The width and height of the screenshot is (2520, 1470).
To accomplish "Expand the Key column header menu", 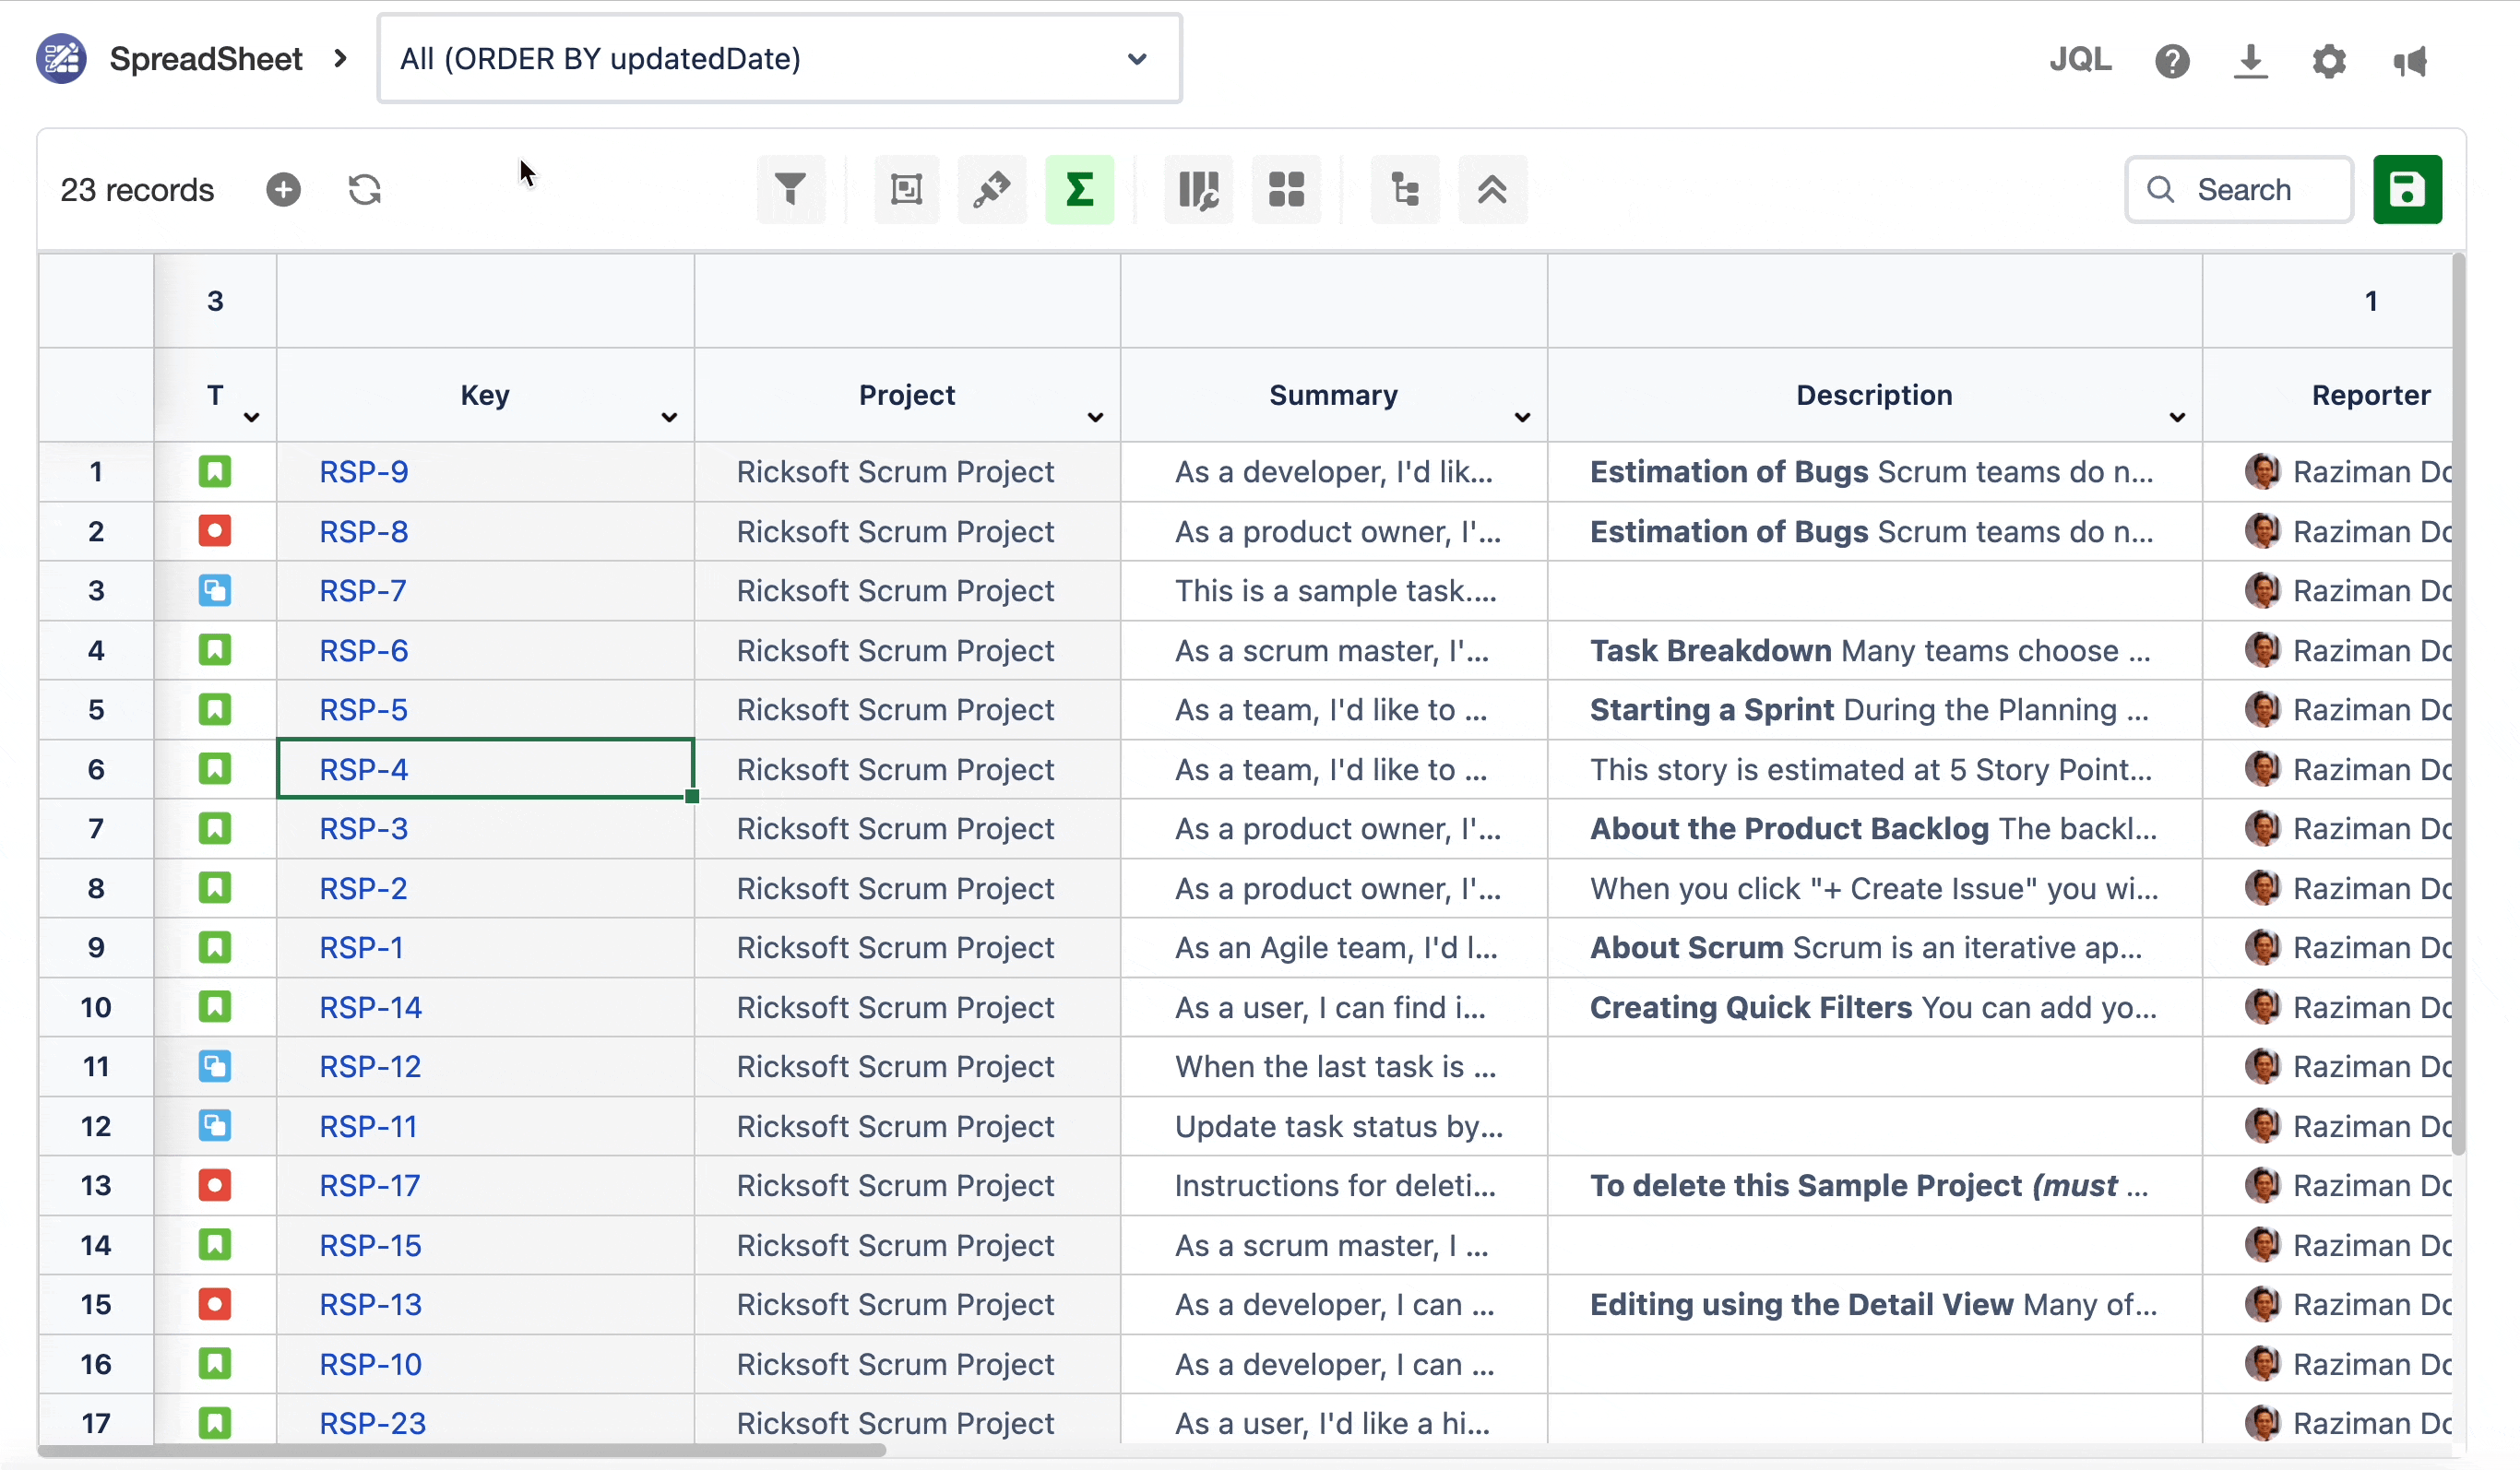I will click(669, 417).
